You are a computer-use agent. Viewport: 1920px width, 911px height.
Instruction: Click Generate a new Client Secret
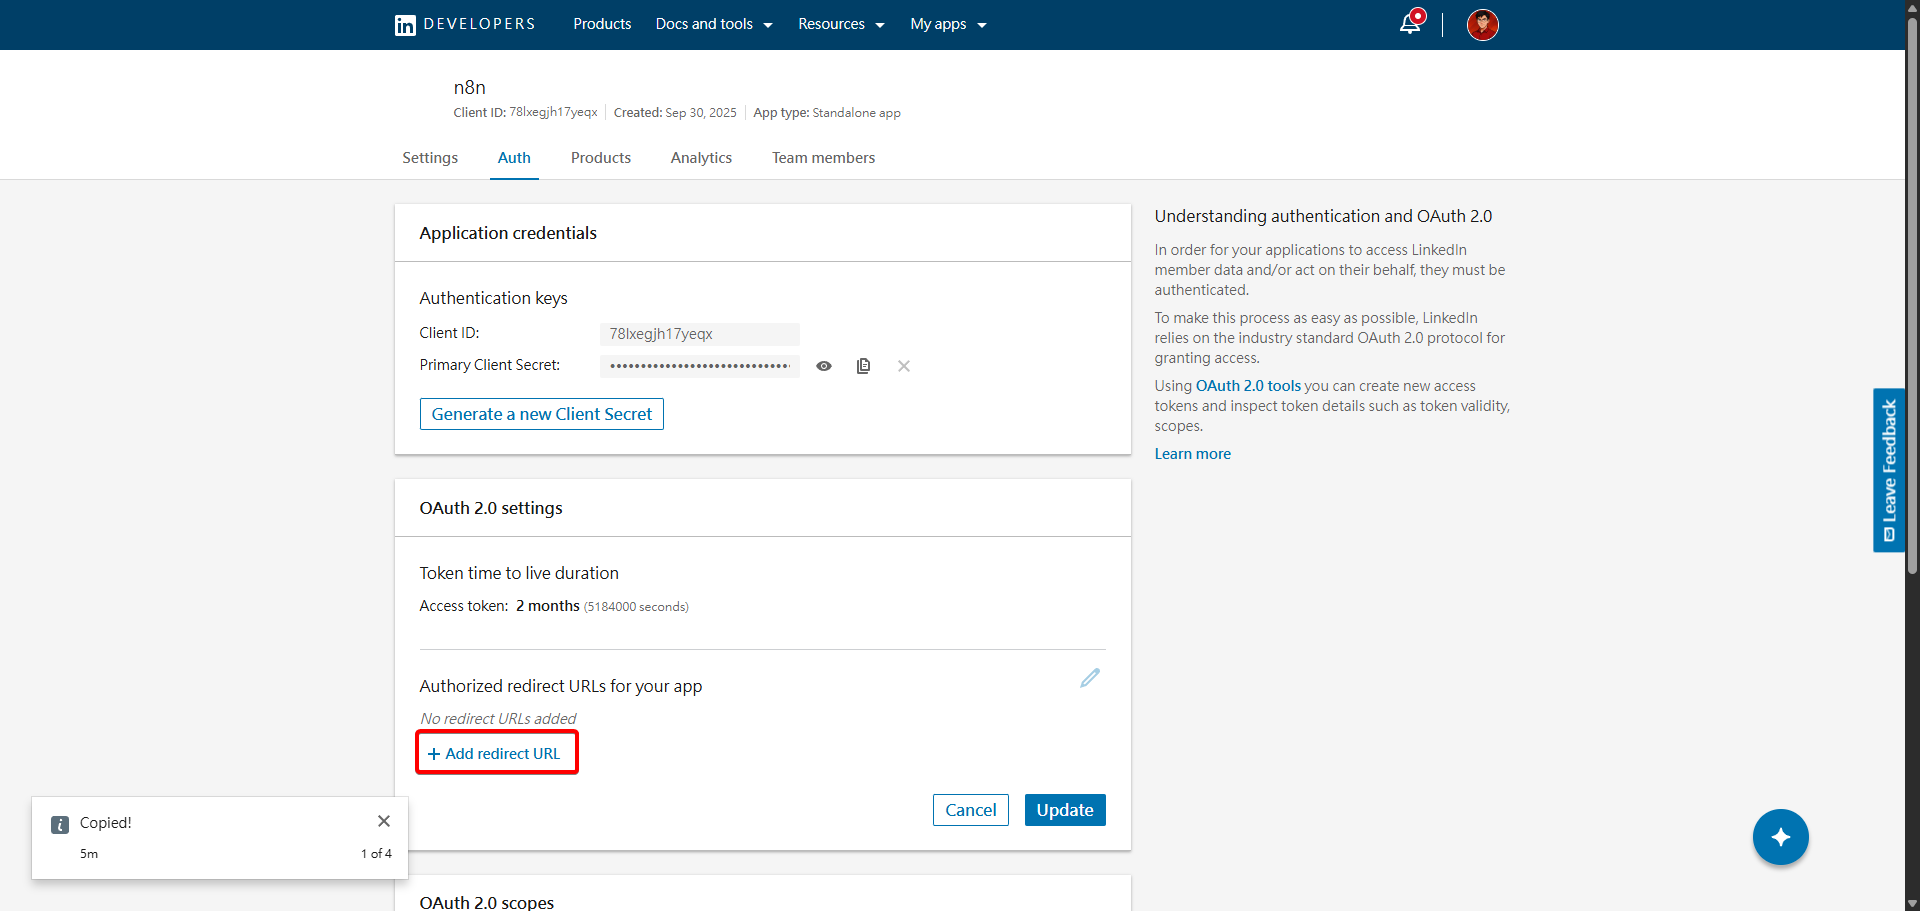pyautogui.click(x=541, y=413)
